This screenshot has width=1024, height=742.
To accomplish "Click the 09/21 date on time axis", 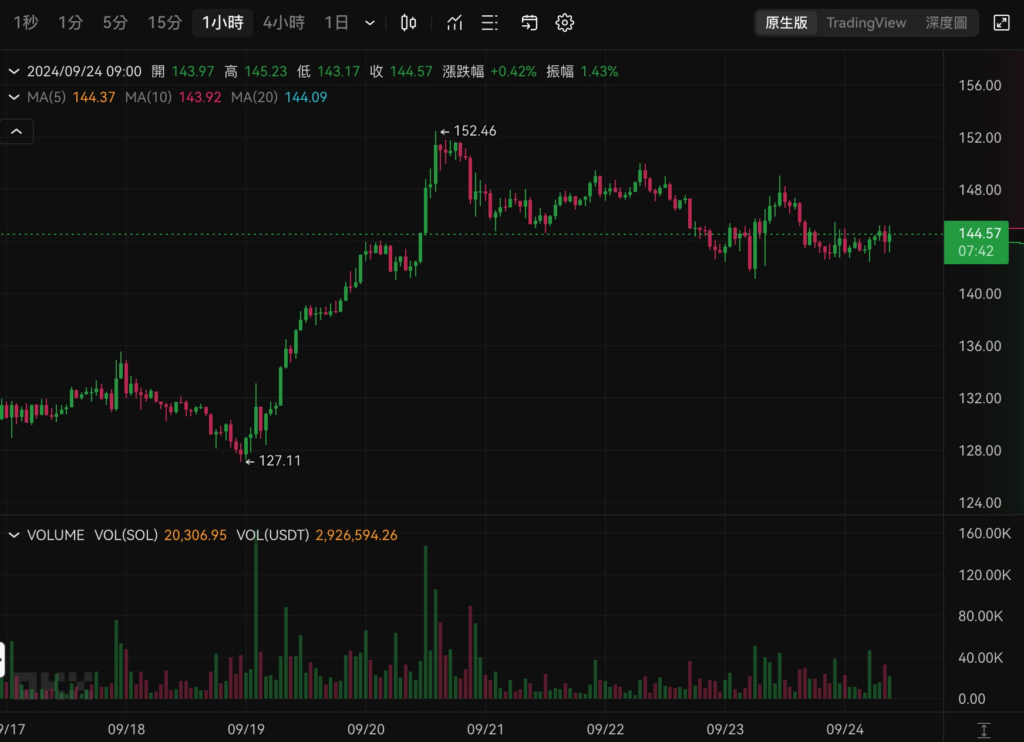I will pos(485,729).
